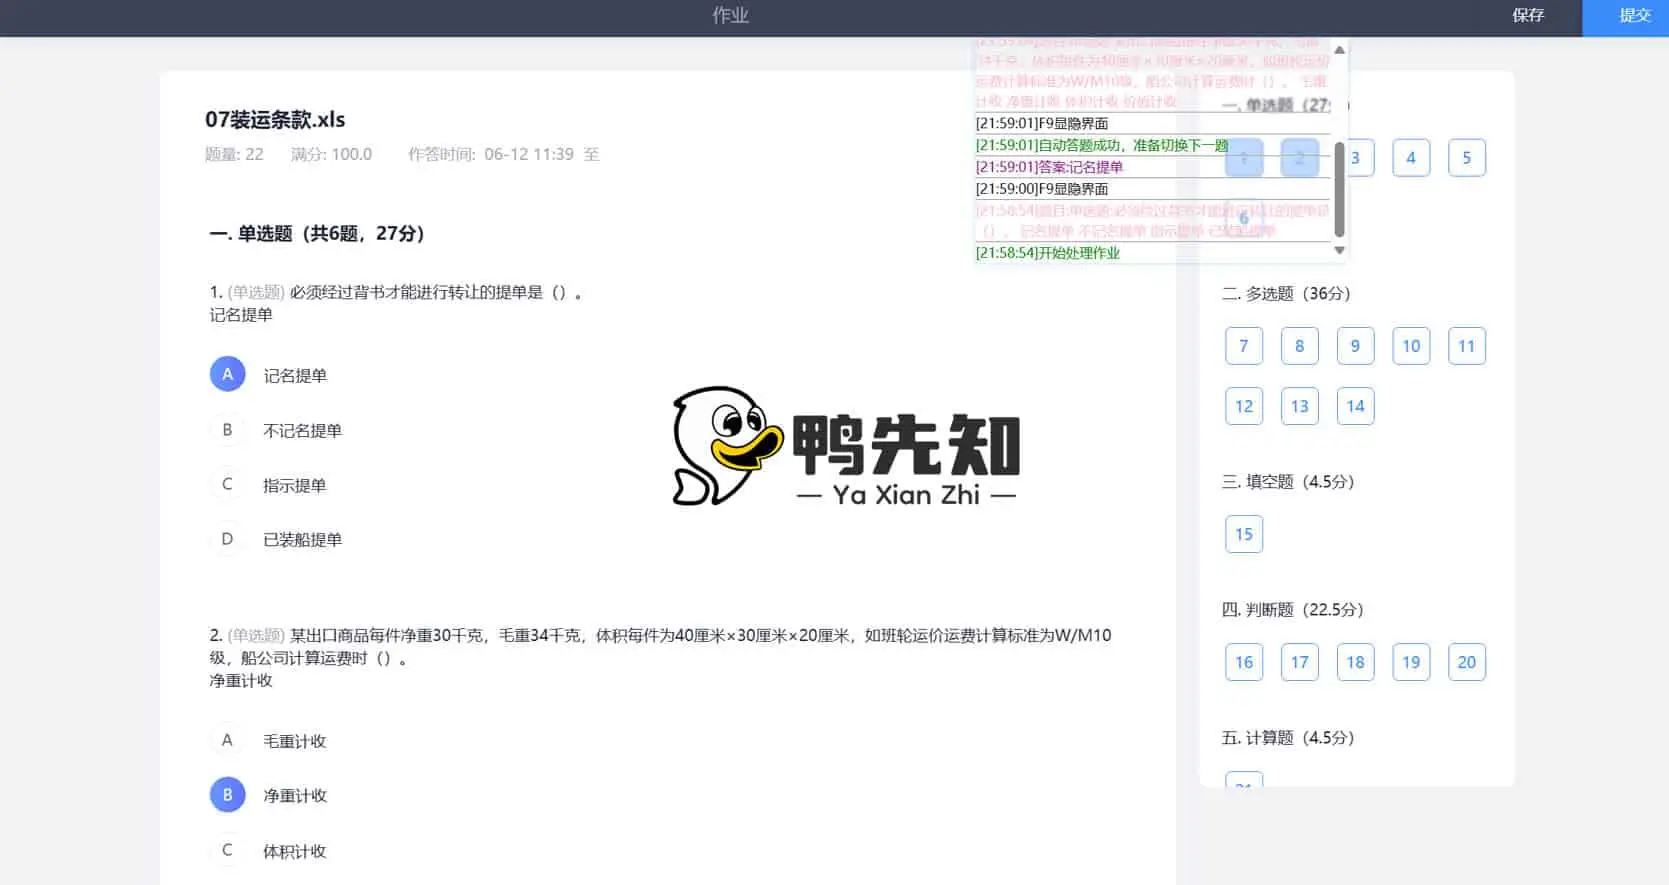Screen dimensions: 1669x885
Task: Jump to question 11 in navigator
Action: [1467, 346]
